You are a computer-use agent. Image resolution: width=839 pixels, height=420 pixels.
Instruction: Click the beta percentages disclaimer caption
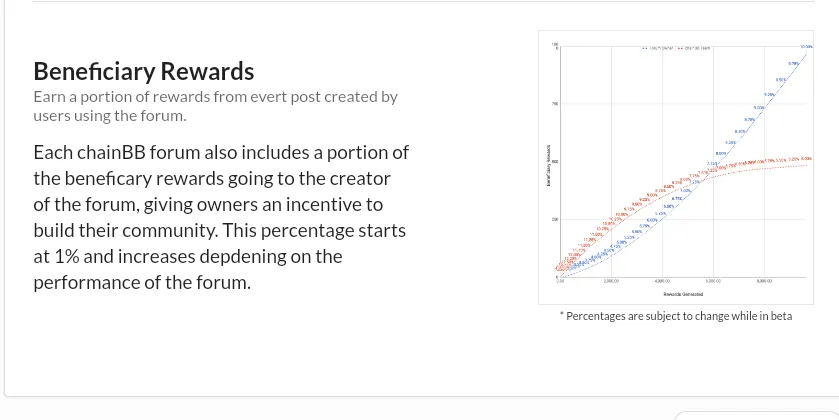676,316
